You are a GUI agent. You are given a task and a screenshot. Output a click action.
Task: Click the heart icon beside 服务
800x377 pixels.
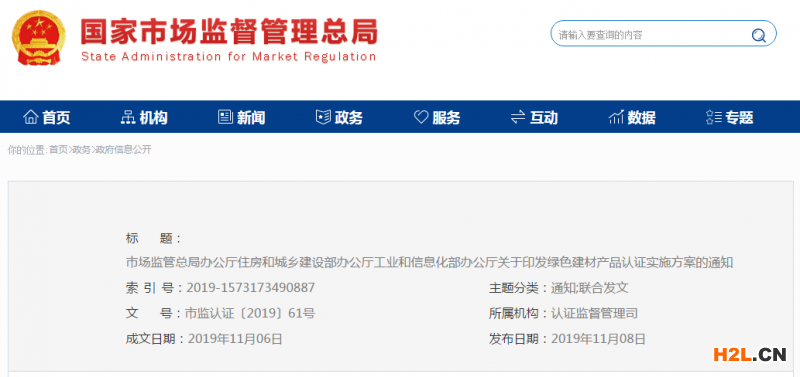tap(421, 117)
